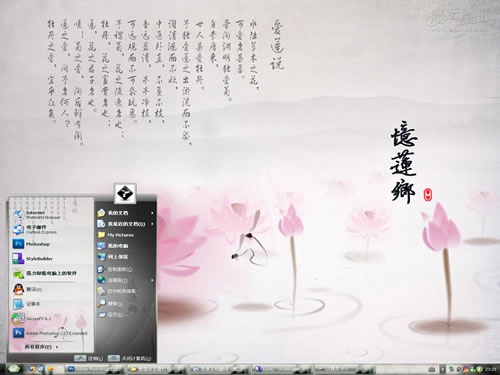Open Adobe Photoshop CS3 Extended entry
Viewport: 500px width, 375px height.
[x=51, y=333]
